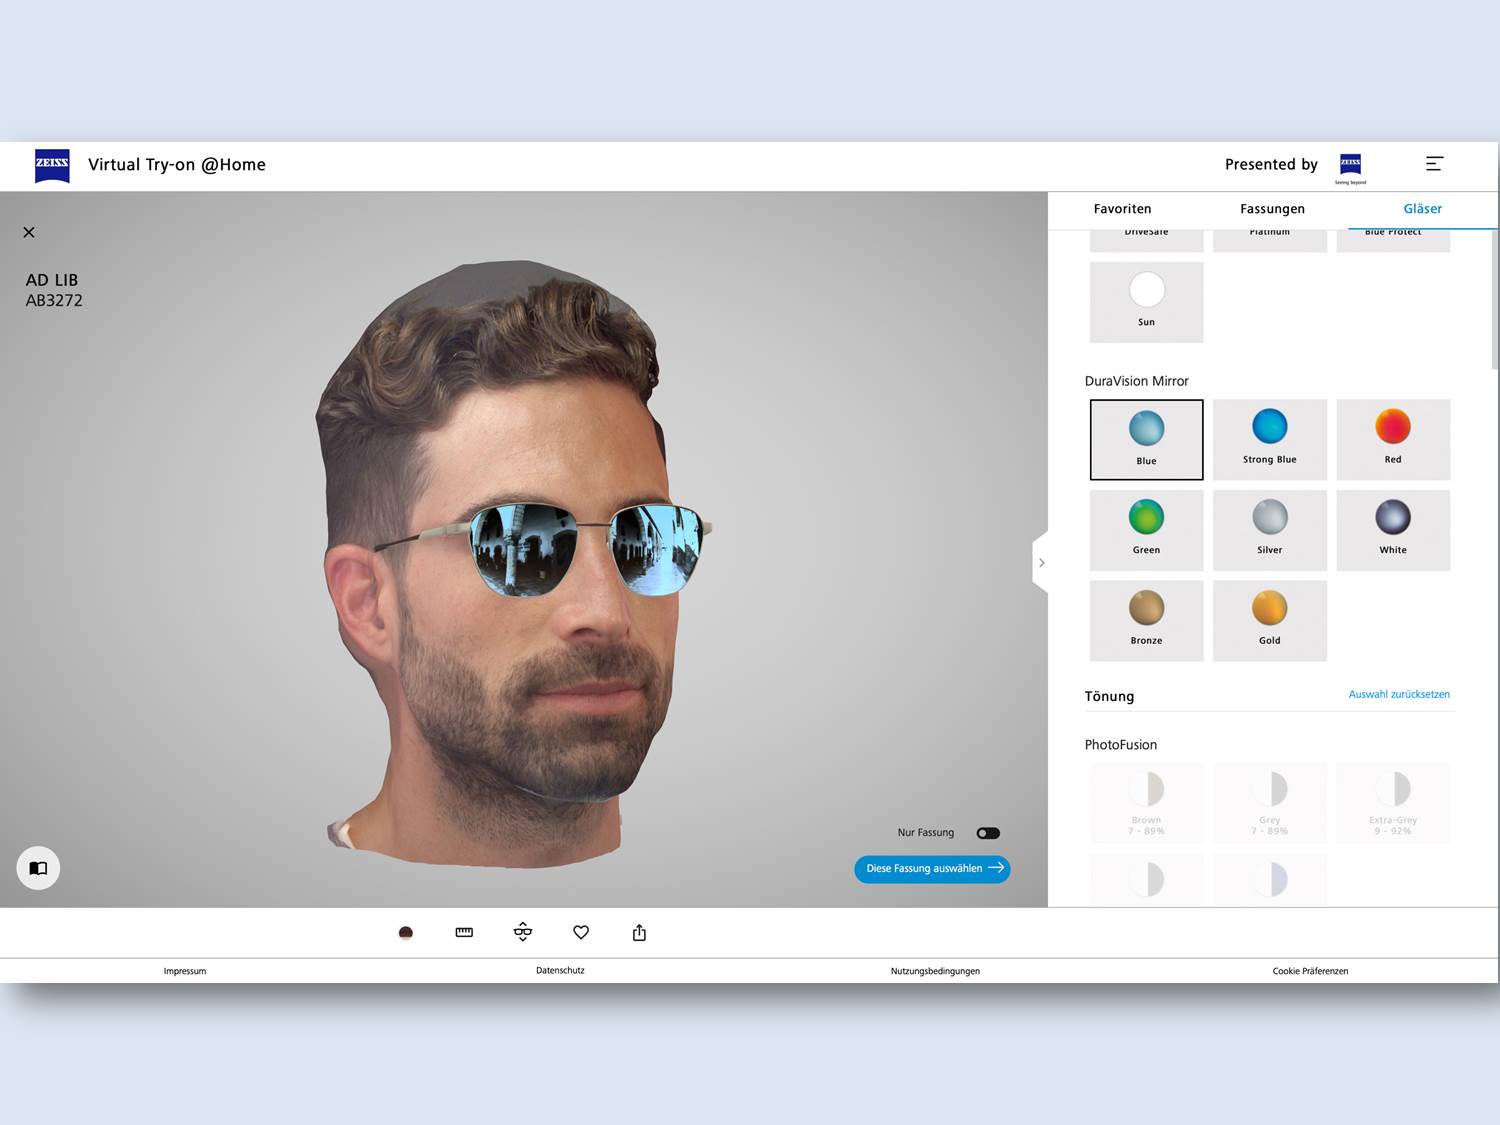Click the ZEISS logo in the header
Image resolution: width=1500 pixels, height=1125 pixels.
click(52, 166)
